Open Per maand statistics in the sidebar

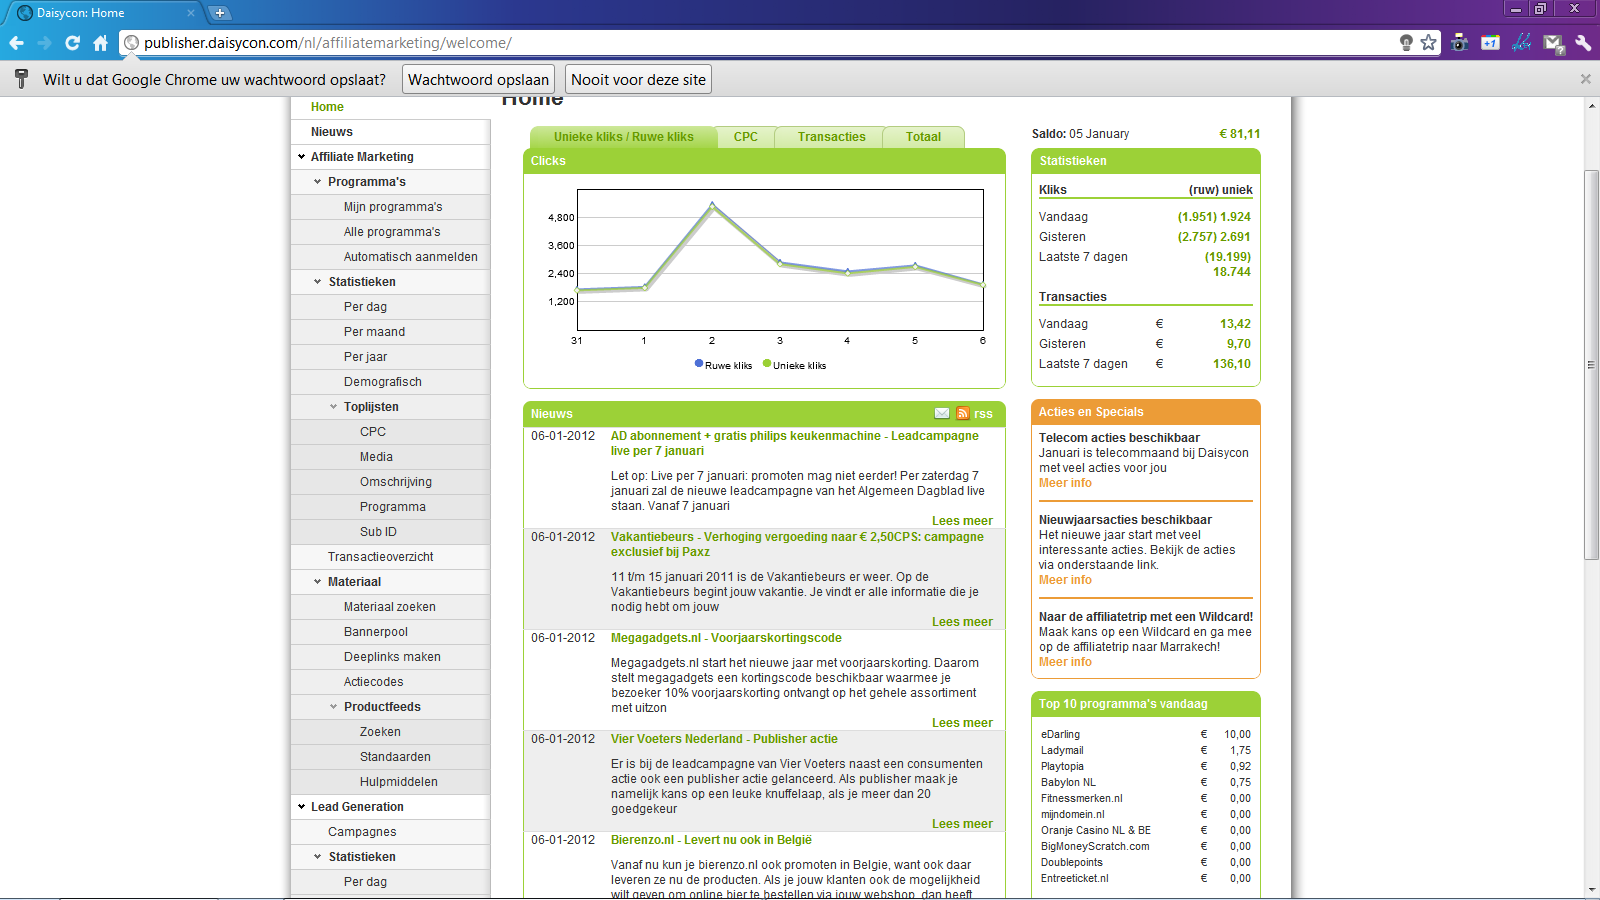coord(374,332)
